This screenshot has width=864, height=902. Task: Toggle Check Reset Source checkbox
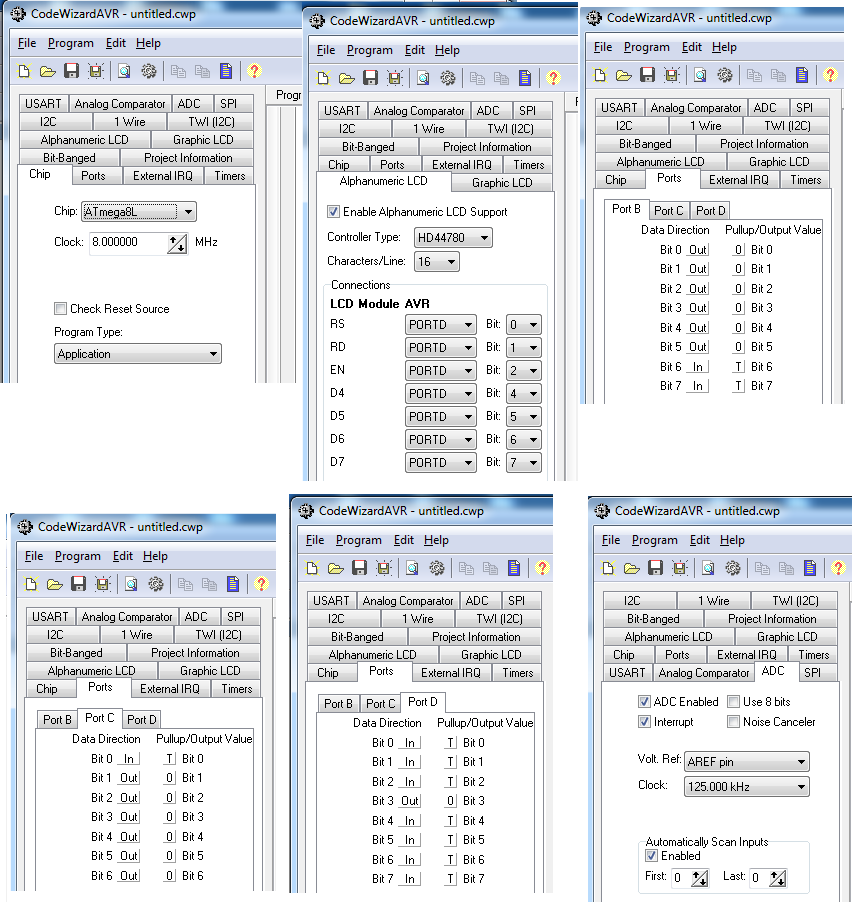tap(60, 308)
